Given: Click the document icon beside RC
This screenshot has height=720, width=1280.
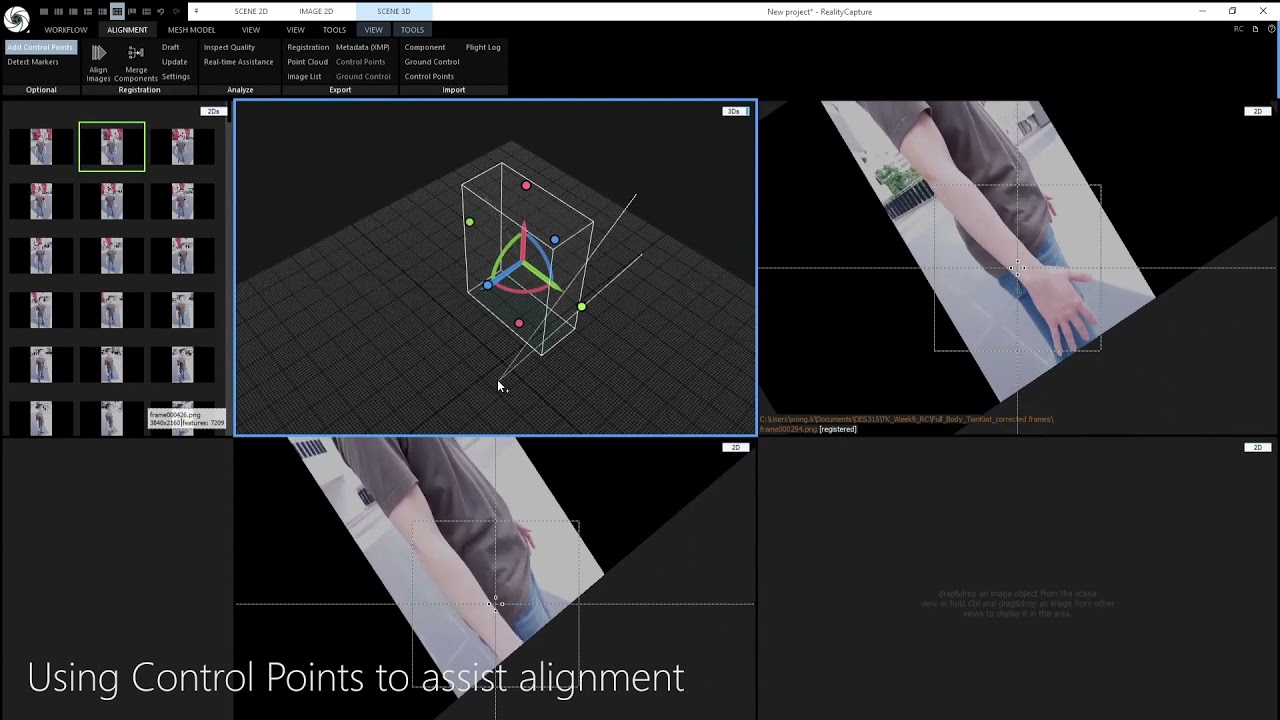Looking at the screenshot, I should click(1255, 29).
